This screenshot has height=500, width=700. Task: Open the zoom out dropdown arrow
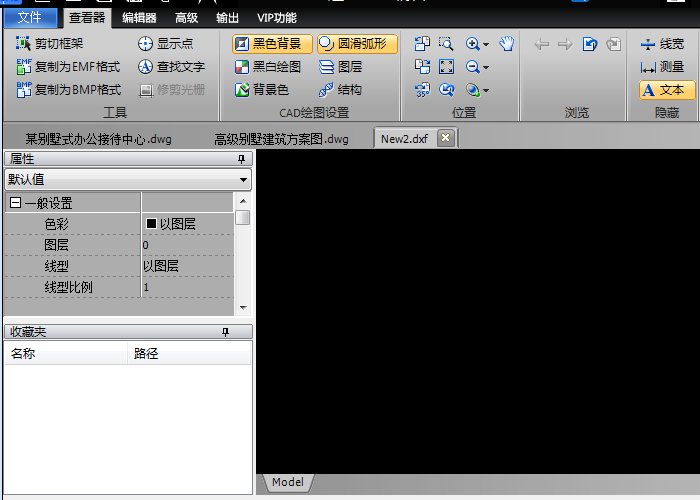point(486,67)
